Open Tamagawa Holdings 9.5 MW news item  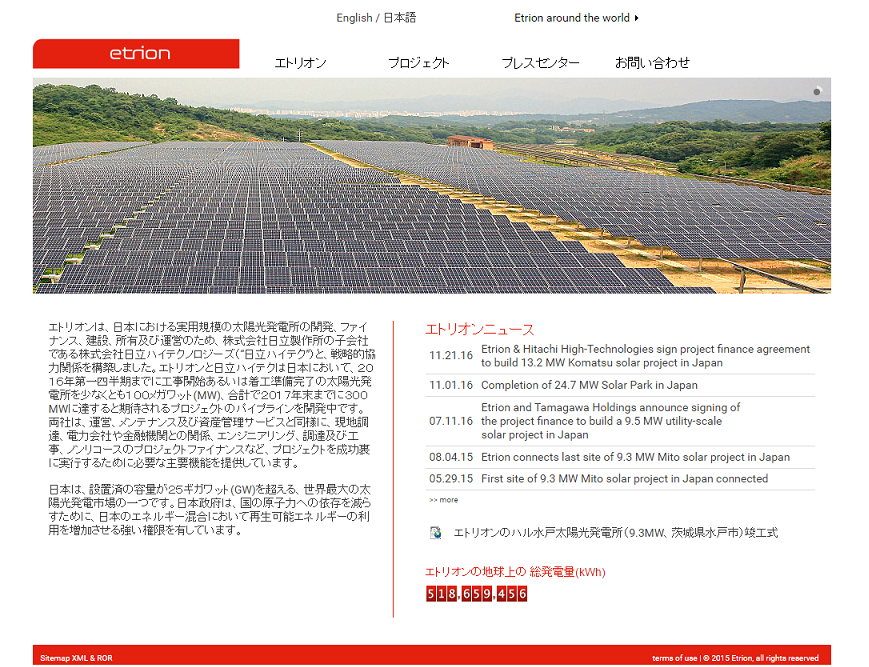point(610,421)
